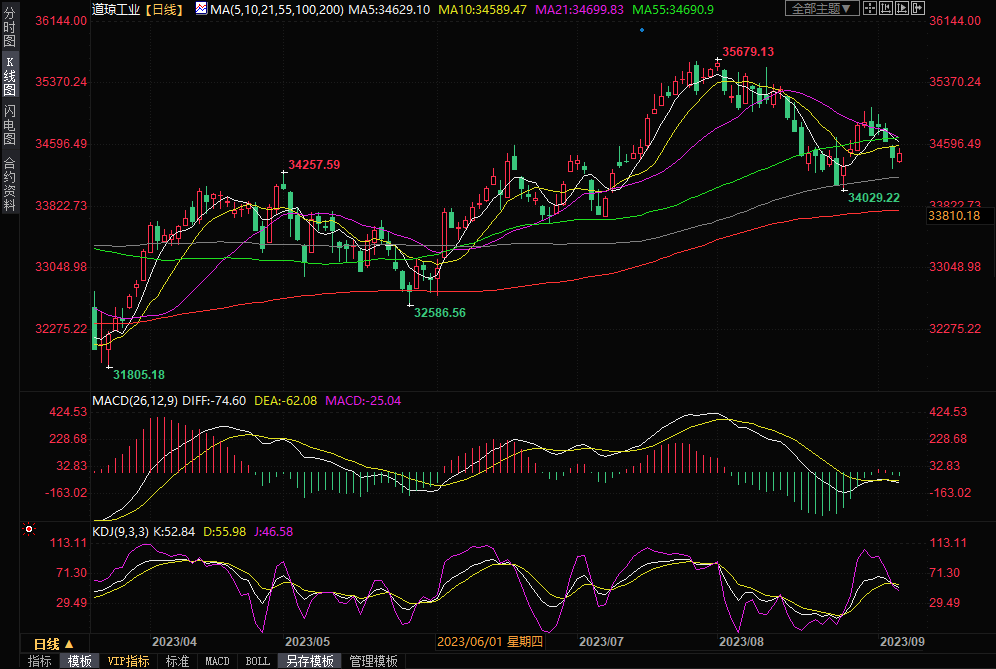
Task: Open the 全部主题 dropdown
Action: 823,8
